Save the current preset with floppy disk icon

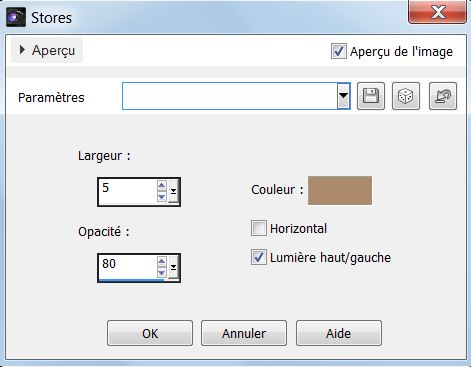(x=371, y=96)
